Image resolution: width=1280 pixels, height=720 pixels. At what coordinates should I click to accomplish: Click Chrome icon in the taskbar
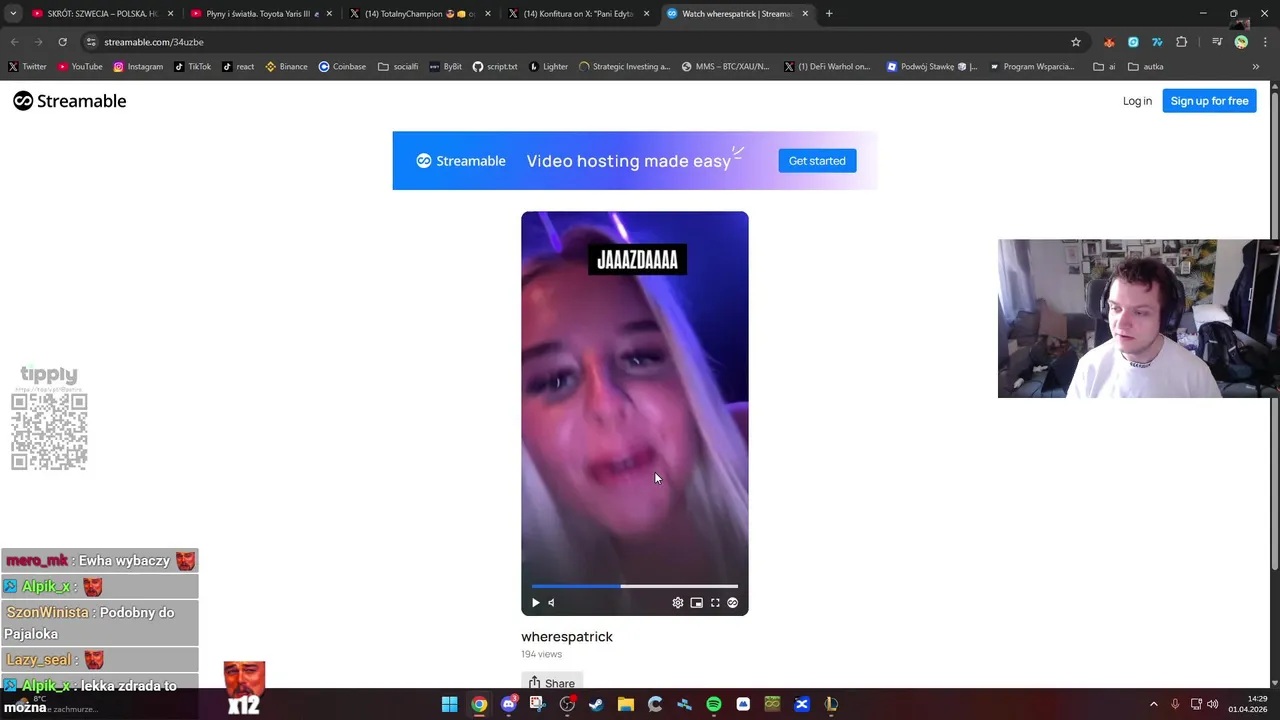click(x=479, y=704)
